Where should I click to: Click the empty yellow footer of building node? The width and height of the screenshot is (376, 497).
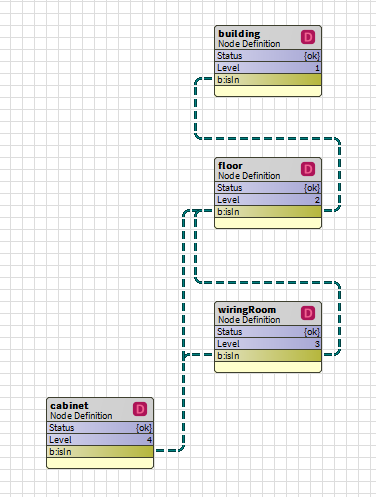[268, 91]
